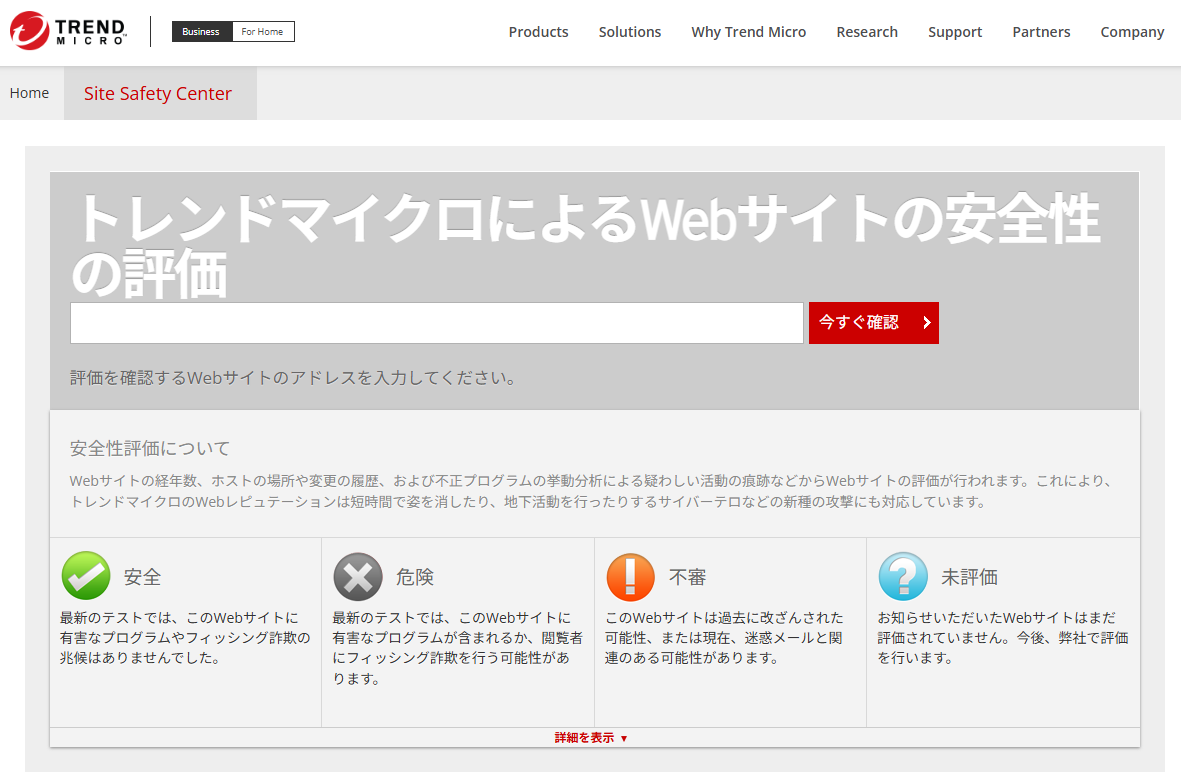
Task: Click the 安全性評価について heading
Action: pos(150,448)
